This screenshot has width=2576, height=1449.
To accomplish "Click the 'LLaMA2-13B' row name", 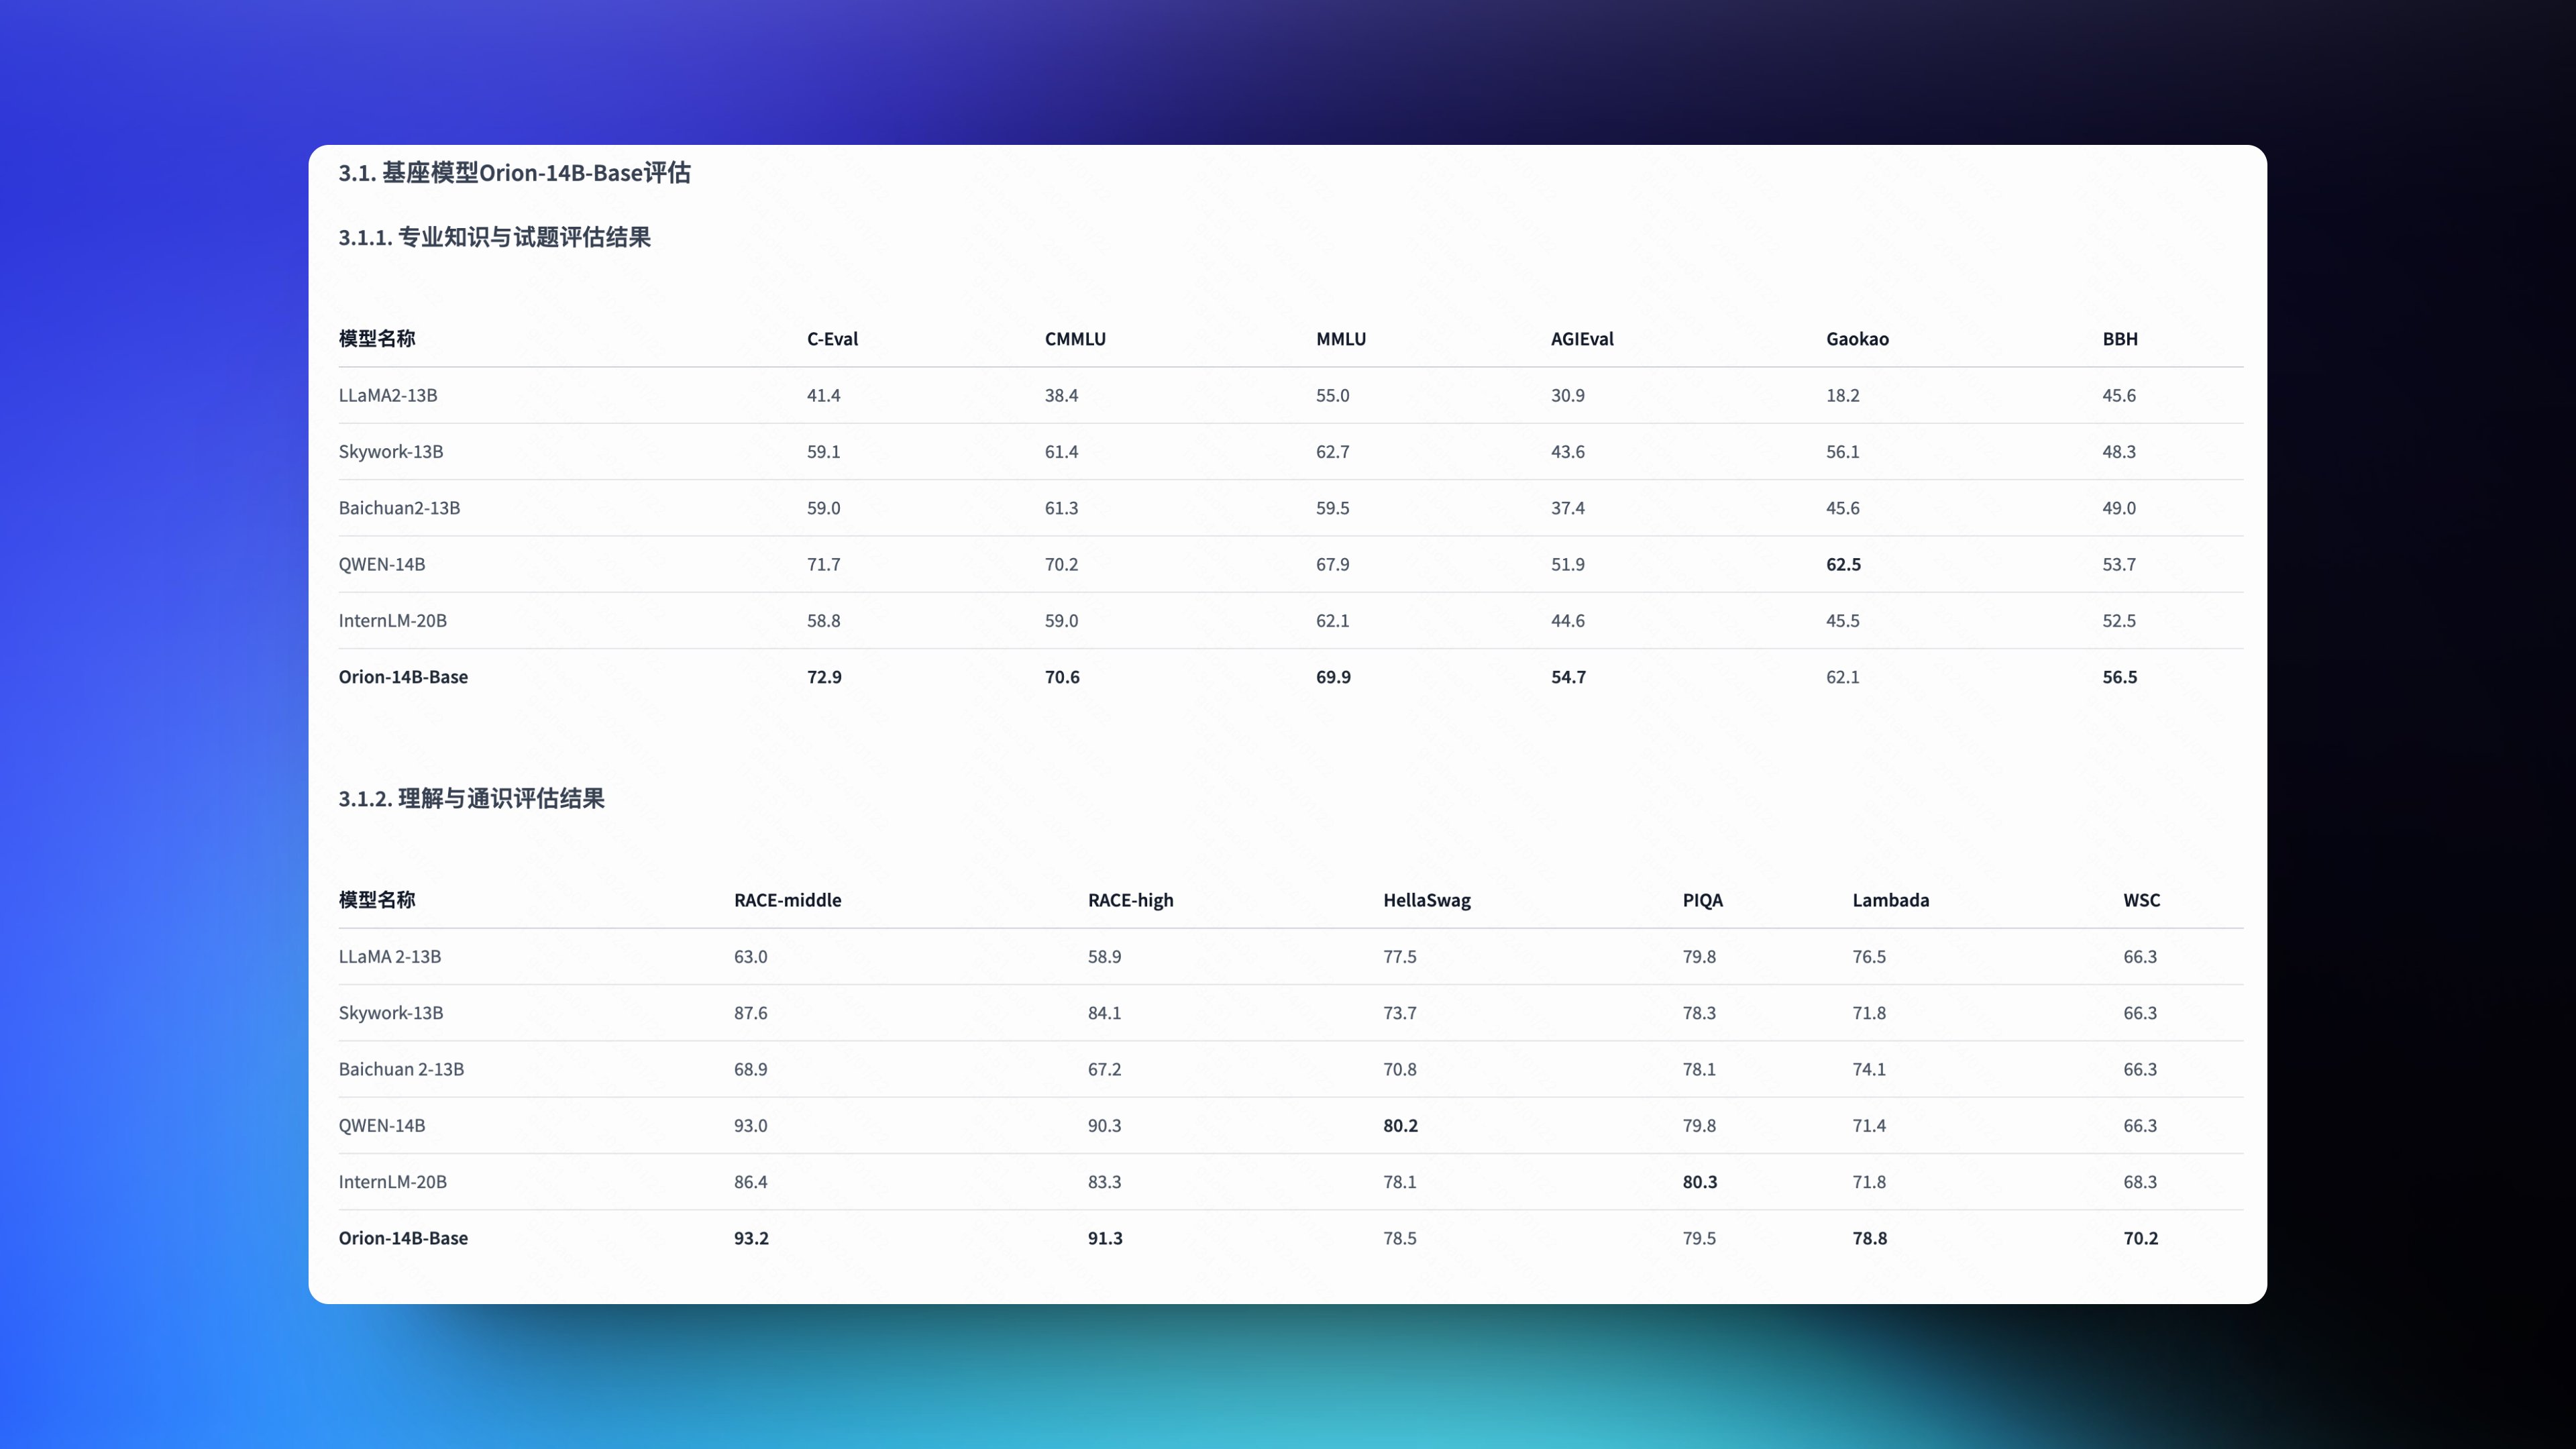I will point(387,395).
